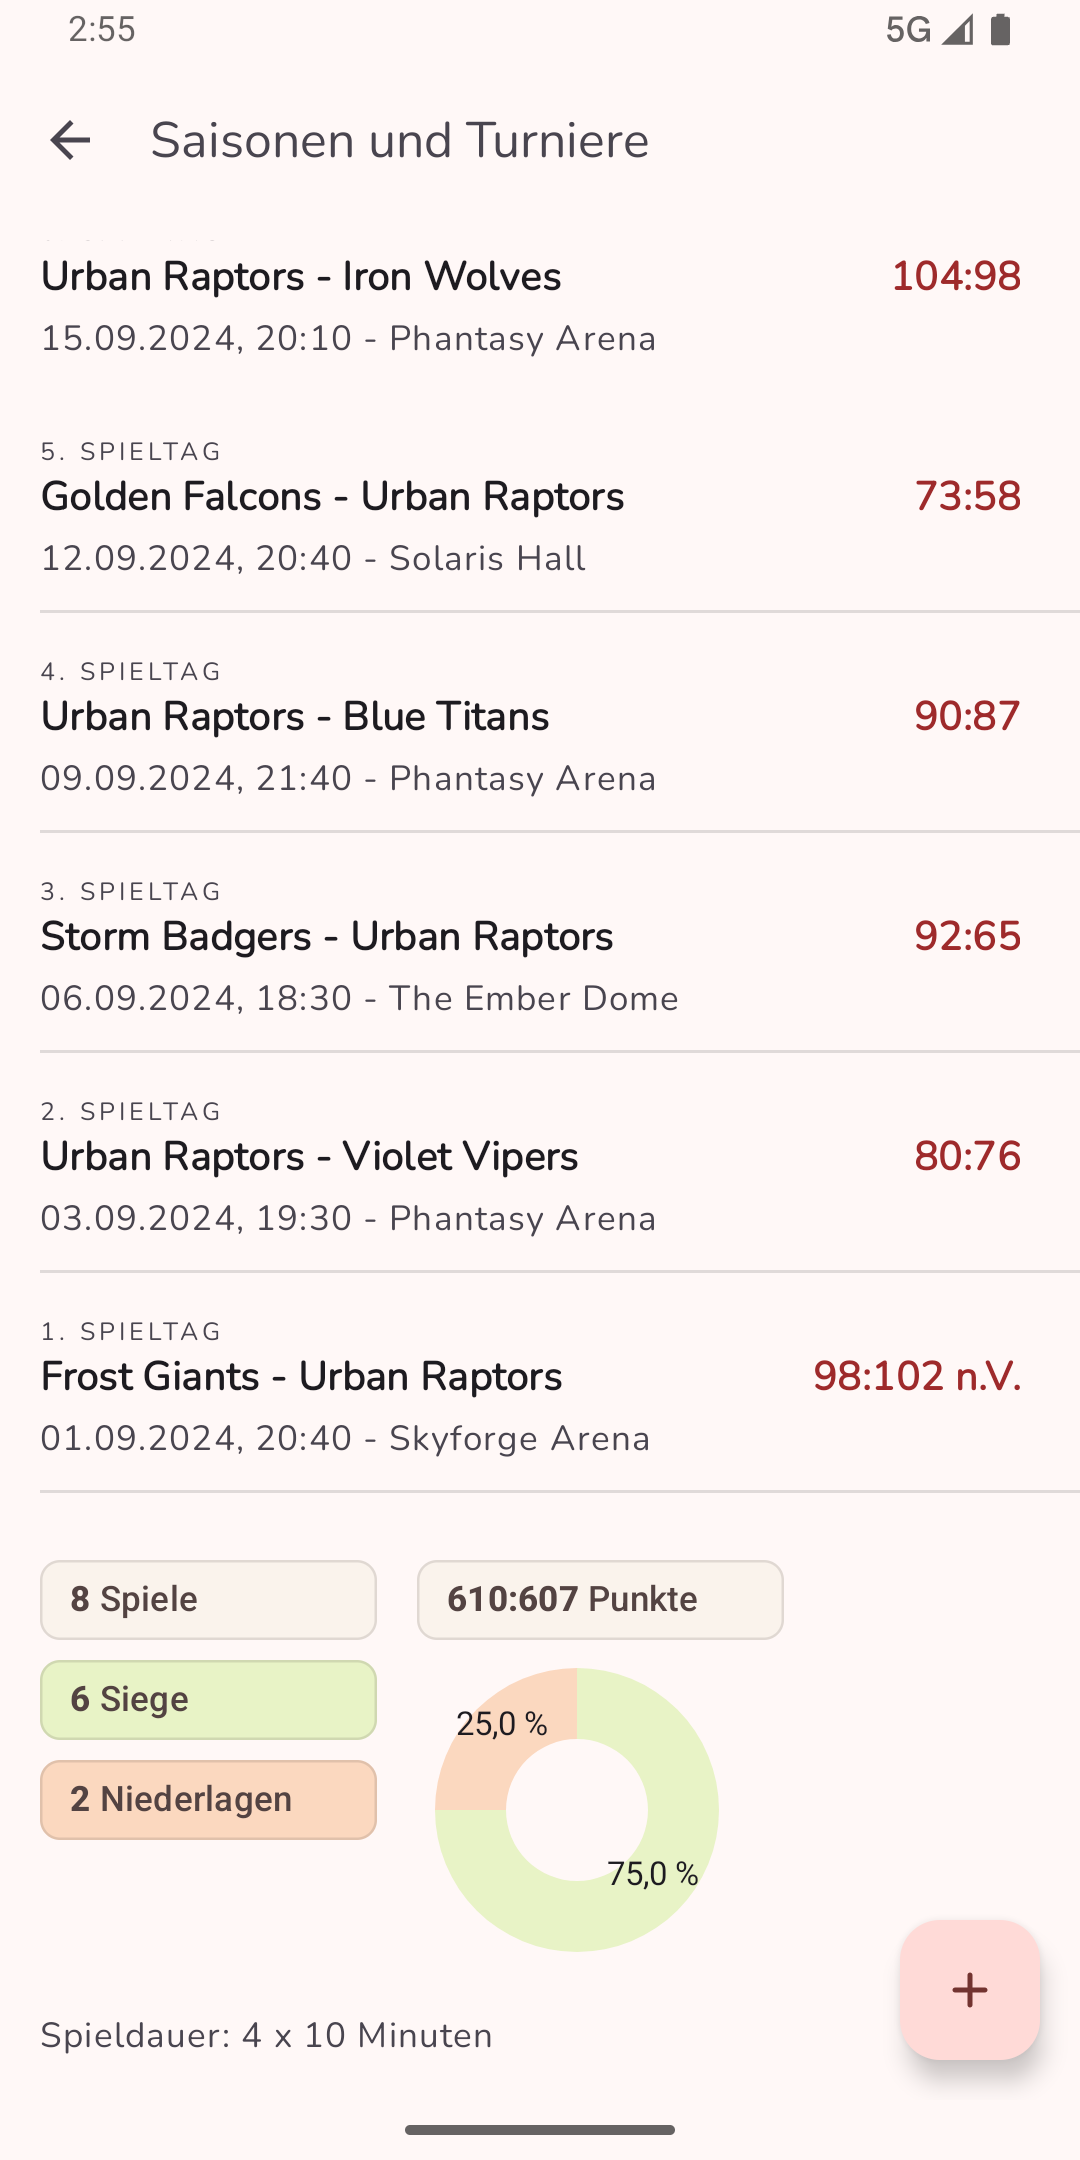Tap the 5G signal indicator
1080x2160 pixels.
[908, 30]
